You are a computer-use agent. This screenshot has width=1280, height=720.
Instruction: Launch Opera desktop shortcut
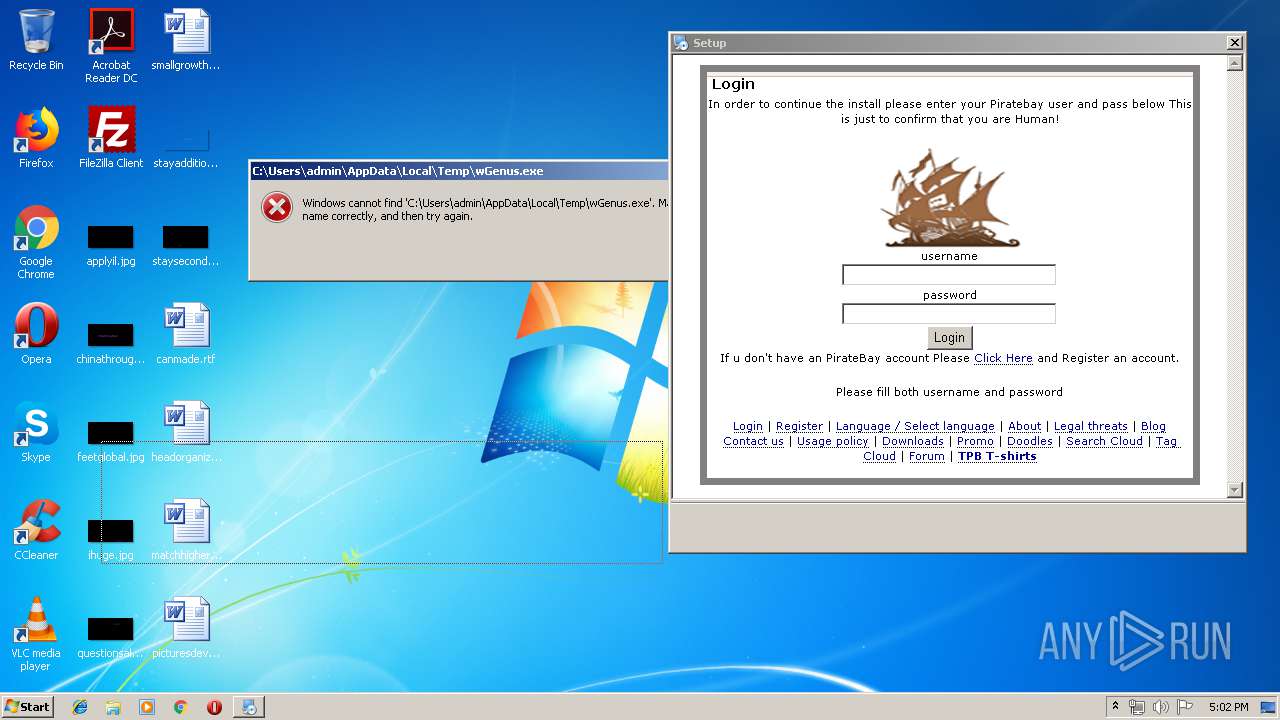pos(36,334)
